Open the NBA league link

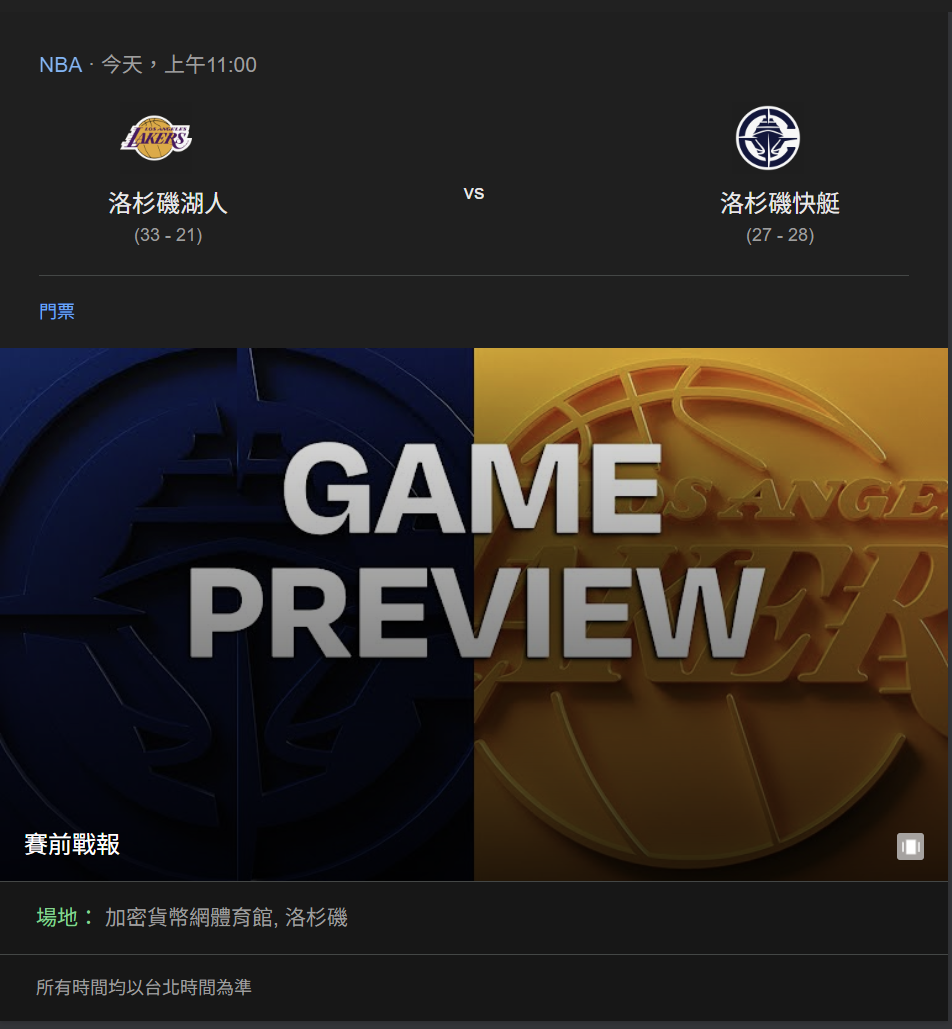click(60, 65)
